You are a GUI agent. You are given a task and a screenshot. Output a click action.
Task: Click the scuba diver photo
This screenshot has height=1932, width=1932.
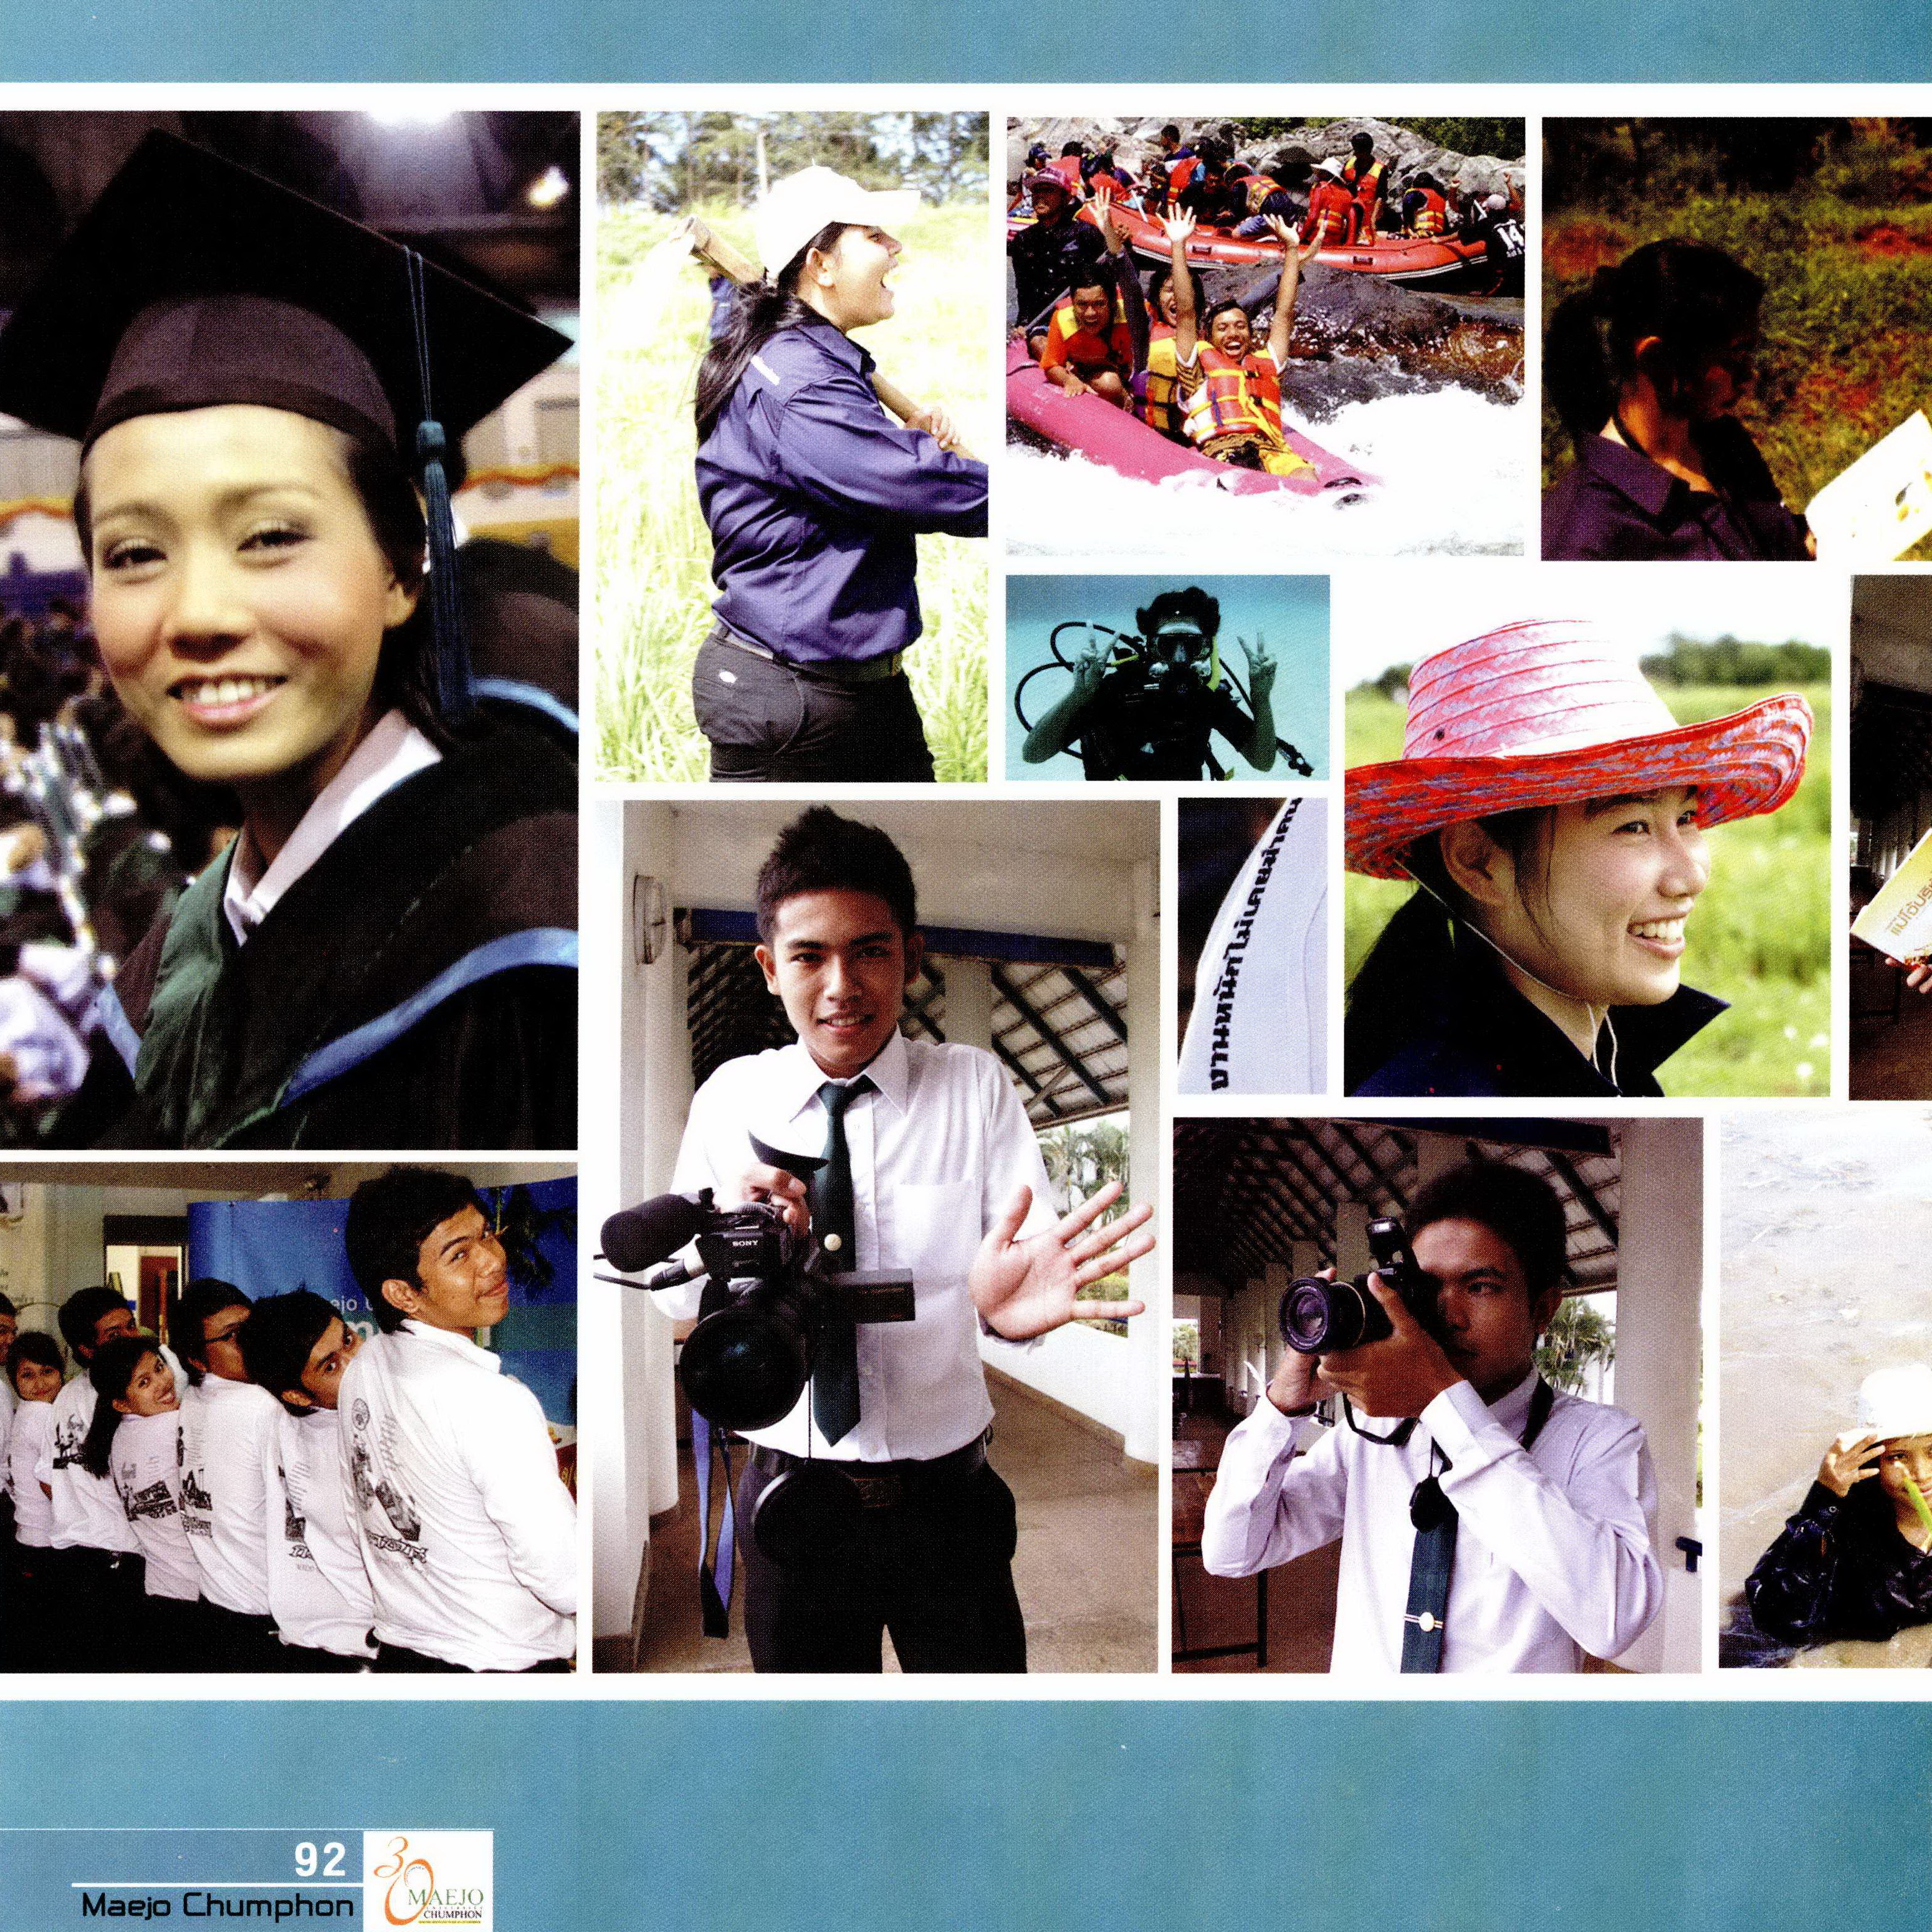(1167, 677)
